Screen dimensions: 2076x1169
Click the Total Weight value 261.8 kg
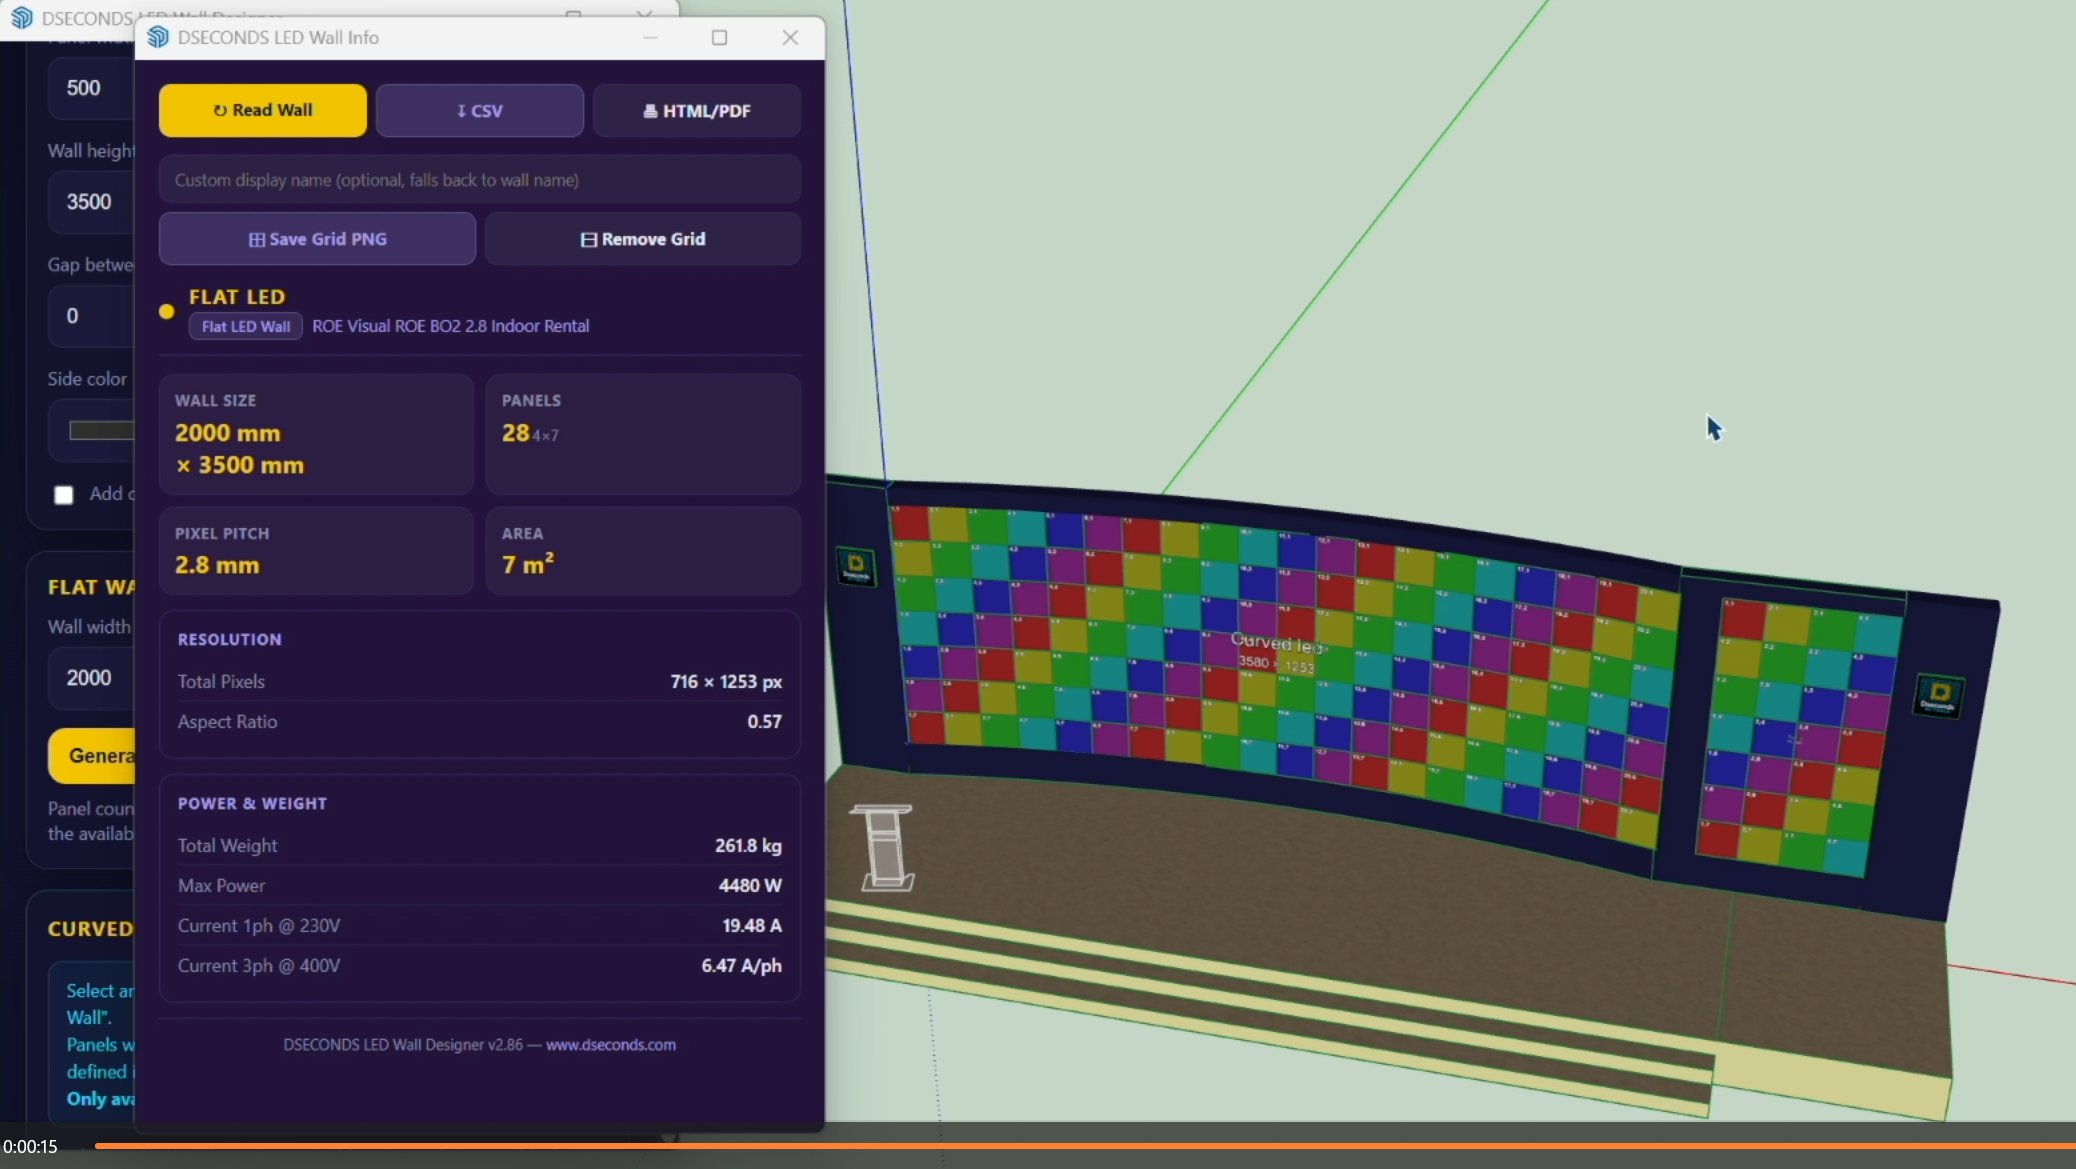point(748,846)
